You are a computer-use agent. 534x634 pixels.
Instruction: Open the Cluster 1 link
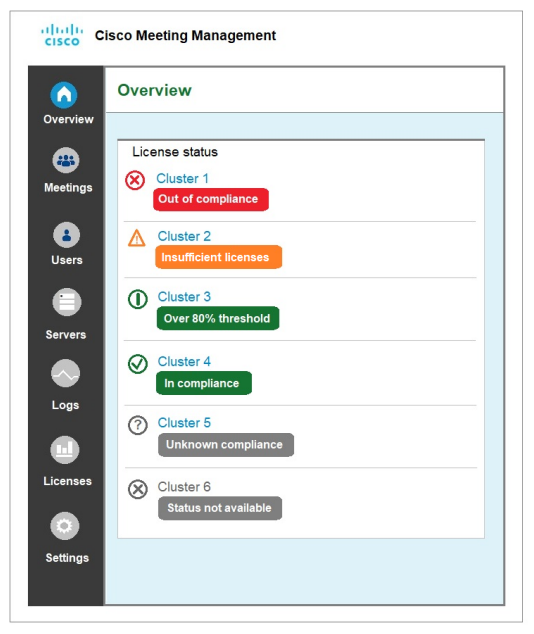(x=182, y=178)
